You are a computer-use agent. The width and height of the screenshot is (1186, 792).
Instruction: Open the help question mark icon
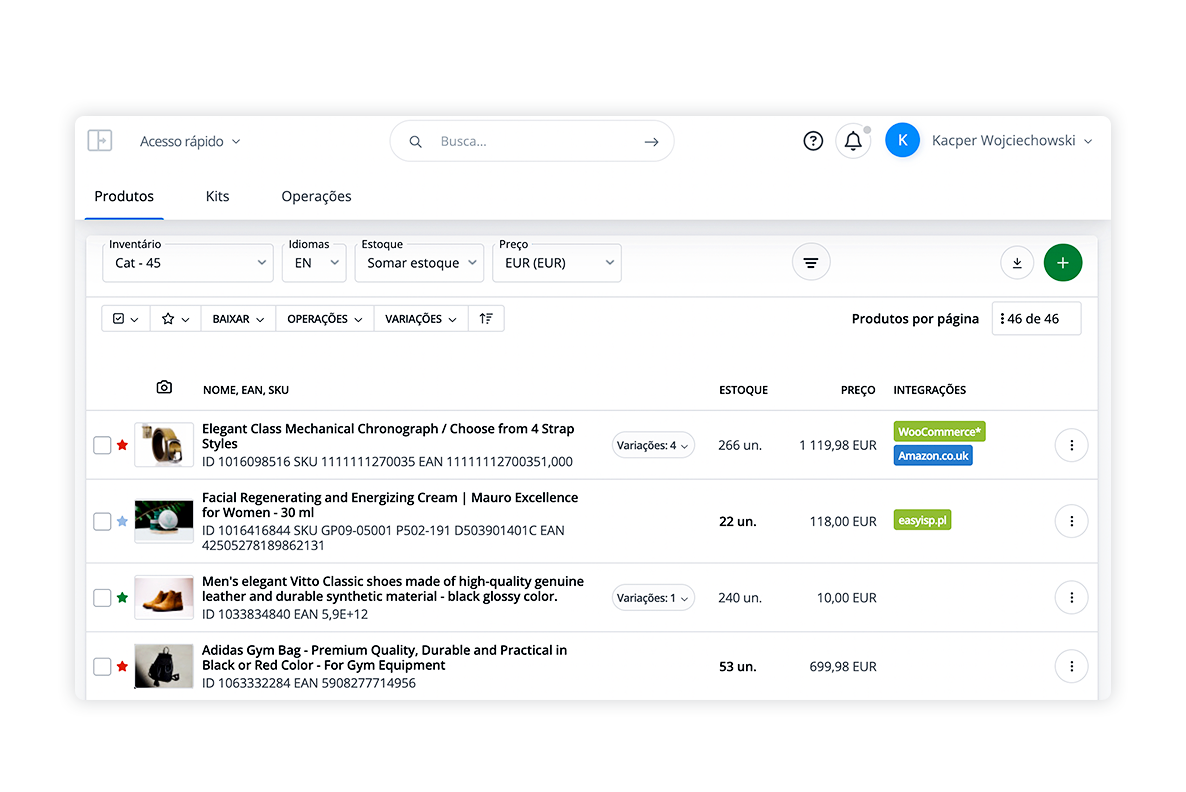click(813, 141)
